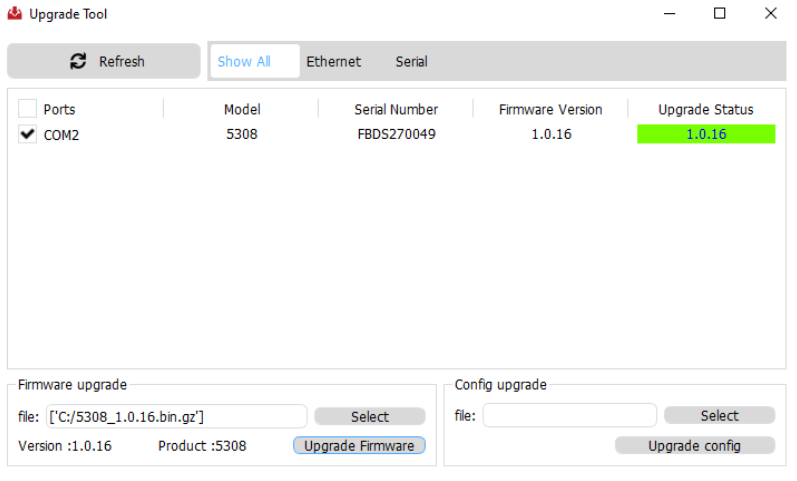797x481 pixels.
Task: Click the config file input field
Action: [x=569, y=416]
